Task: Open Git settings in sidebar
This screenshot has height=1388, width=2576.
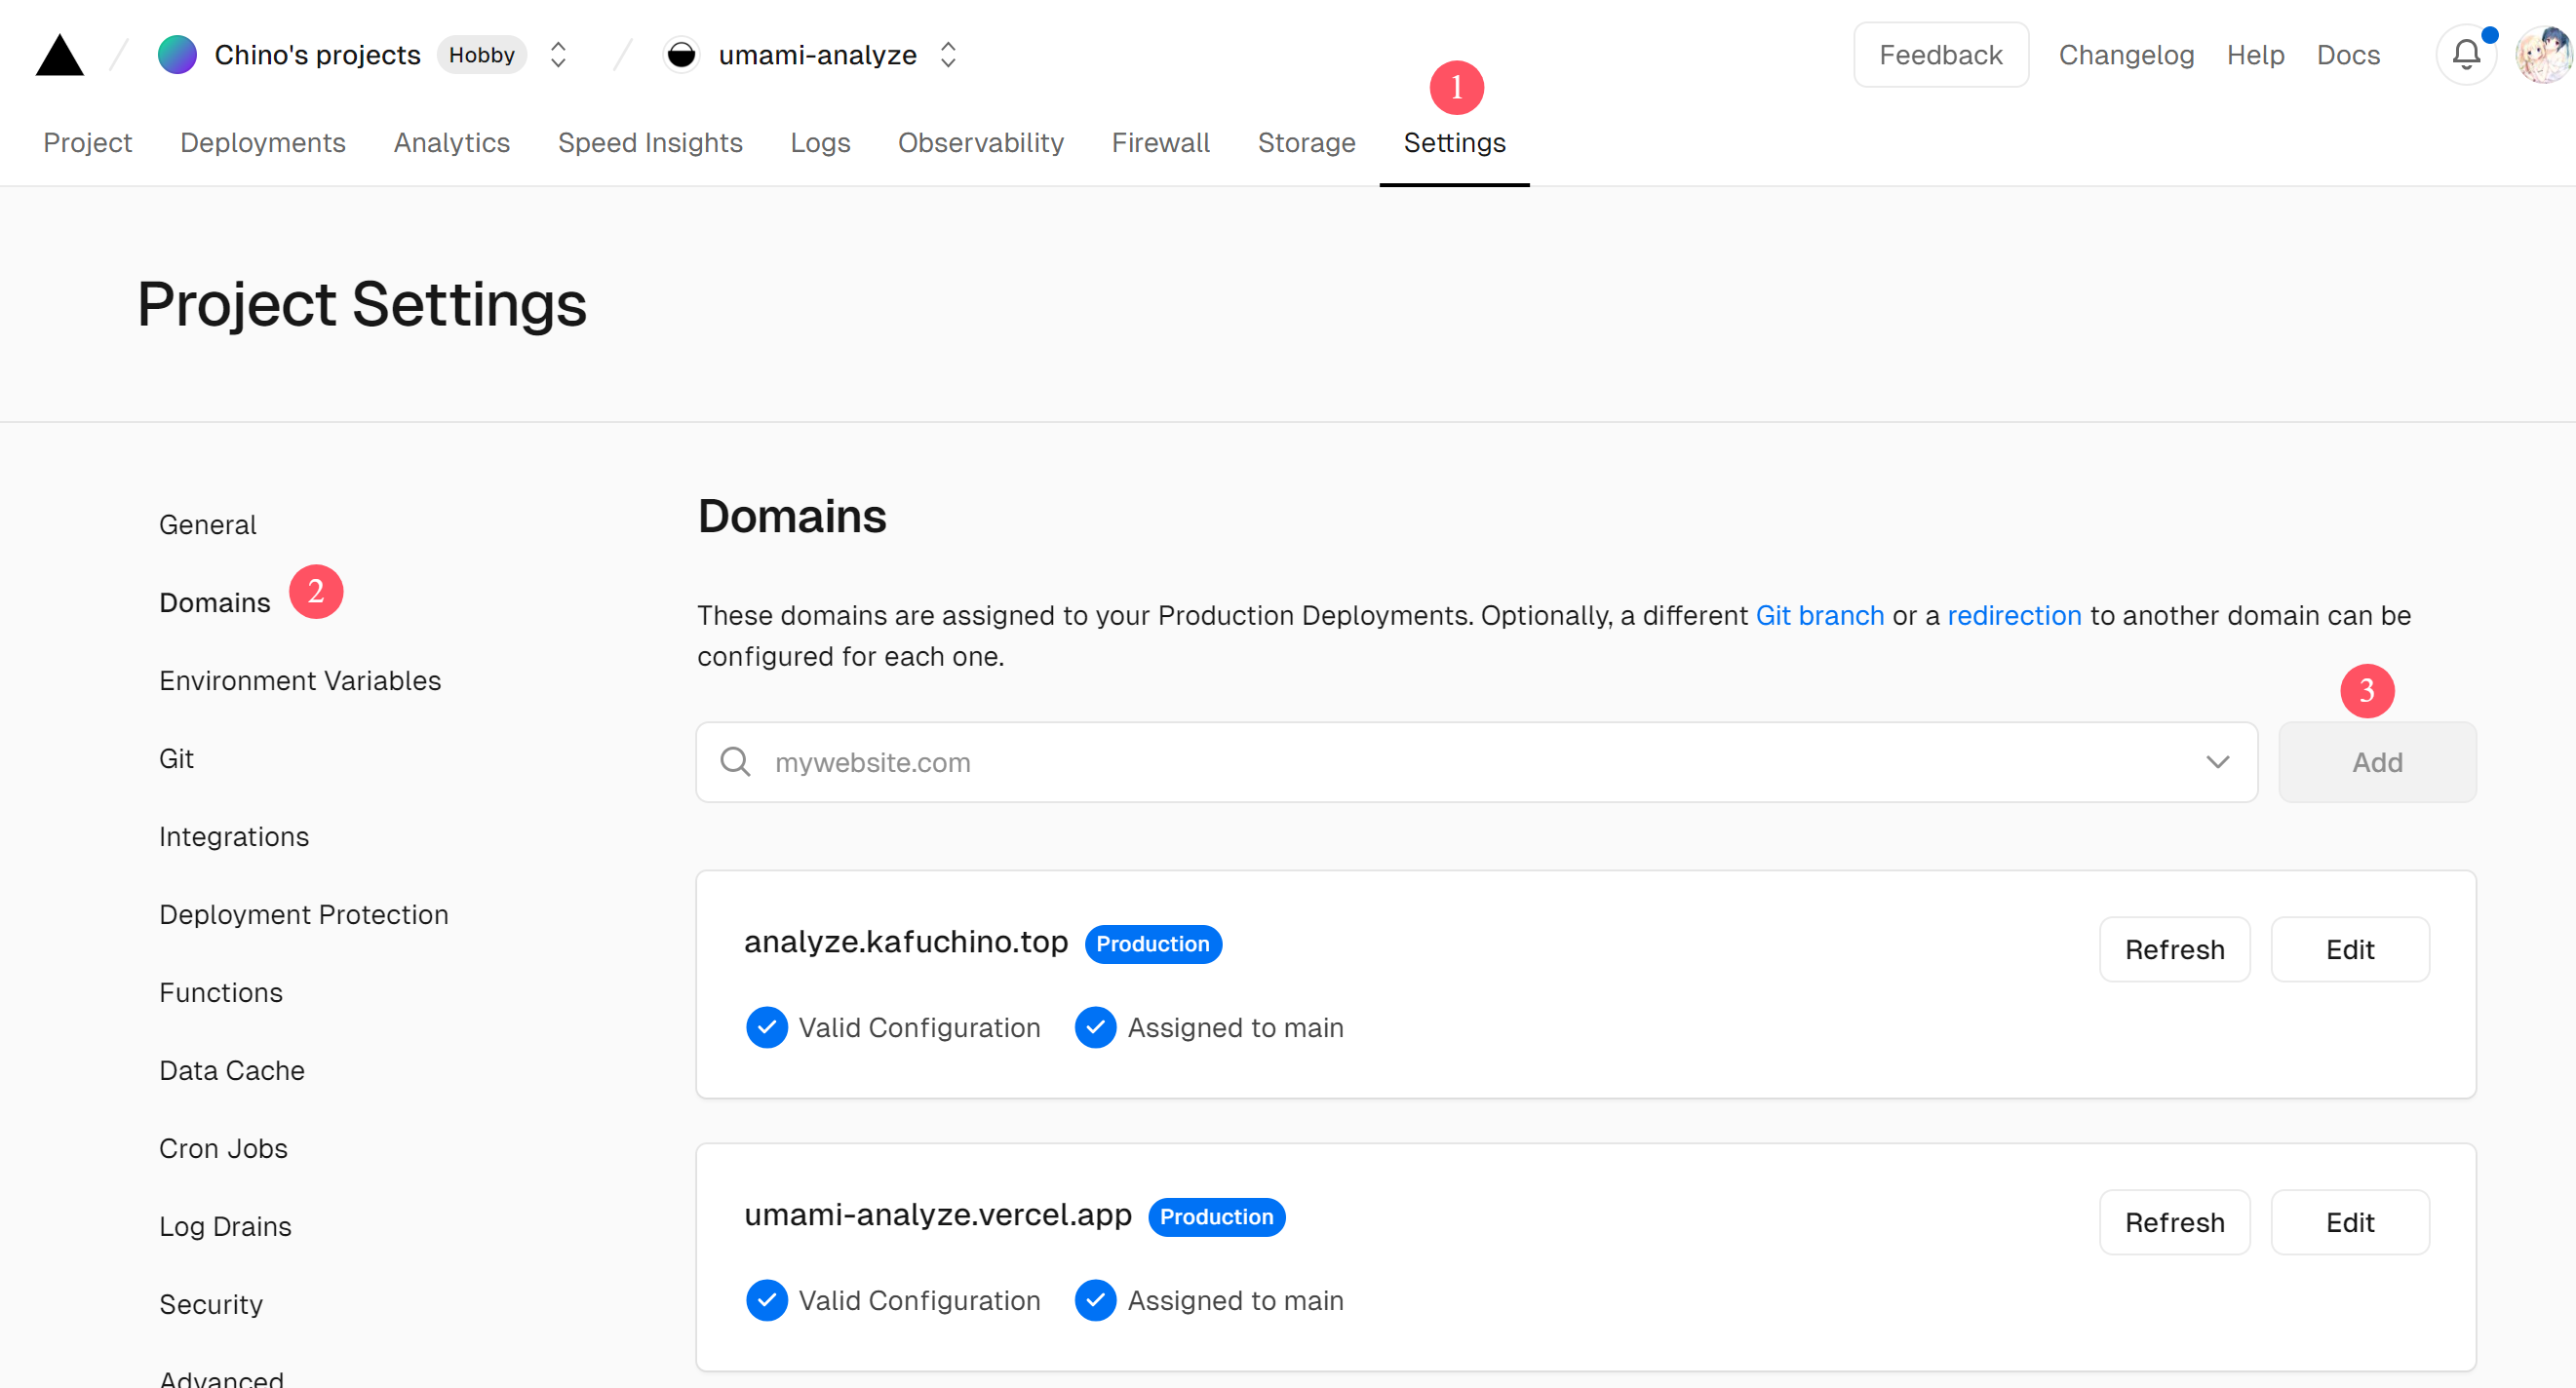Action: 176,759
